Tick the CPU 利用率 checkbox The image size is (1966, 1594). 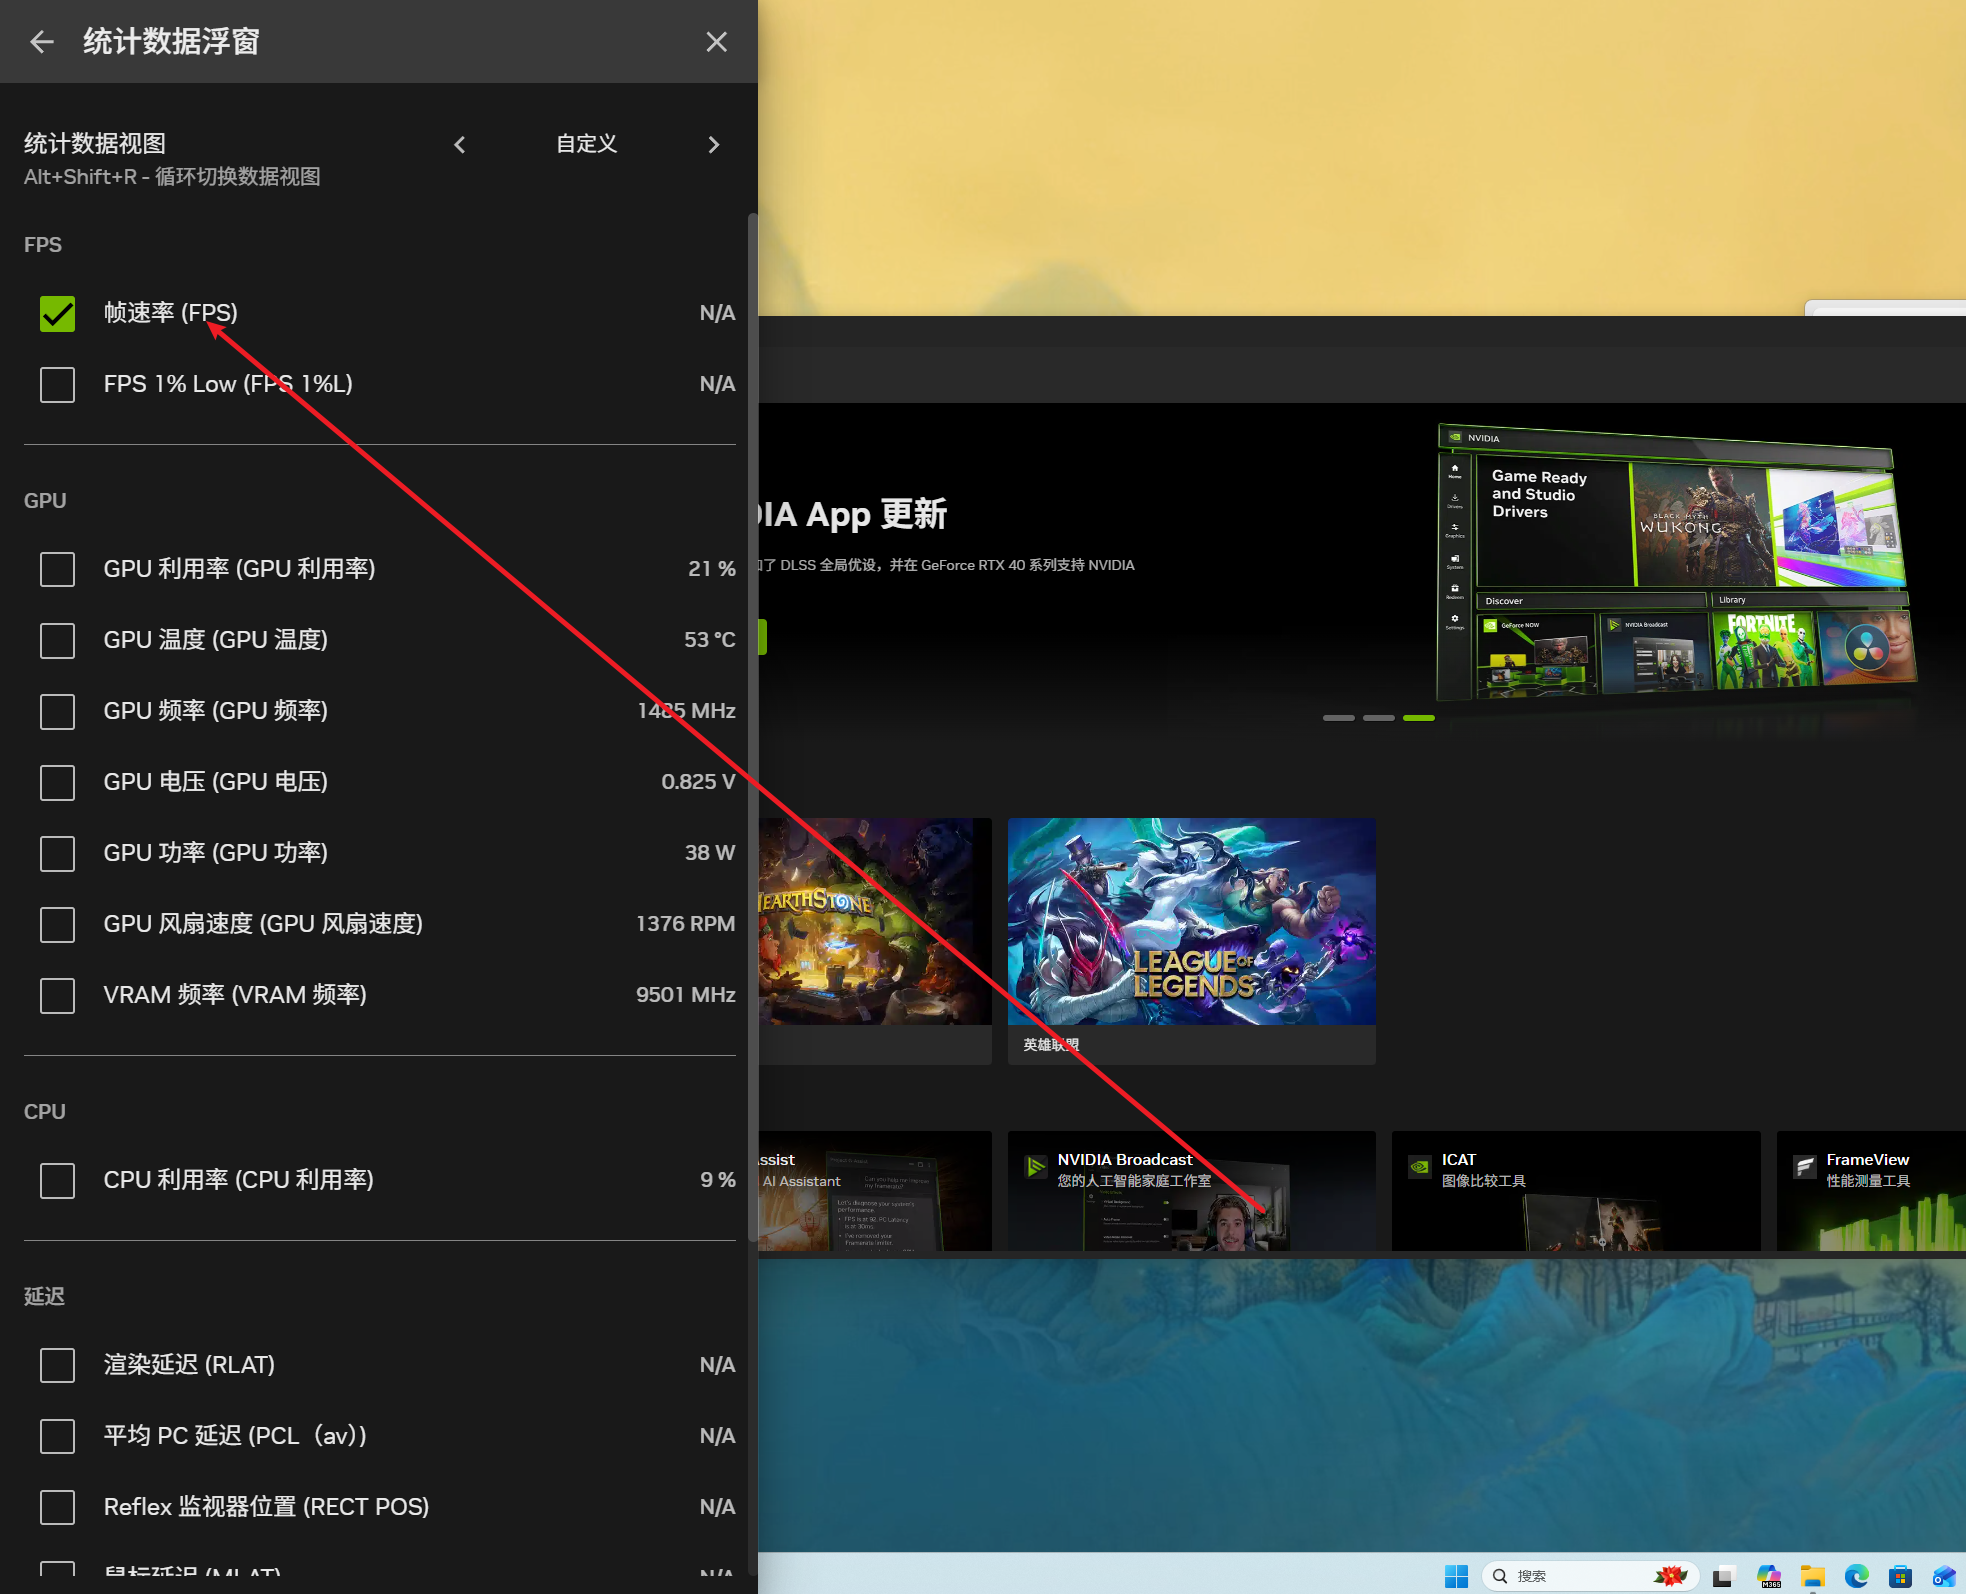coord(57,1181)
